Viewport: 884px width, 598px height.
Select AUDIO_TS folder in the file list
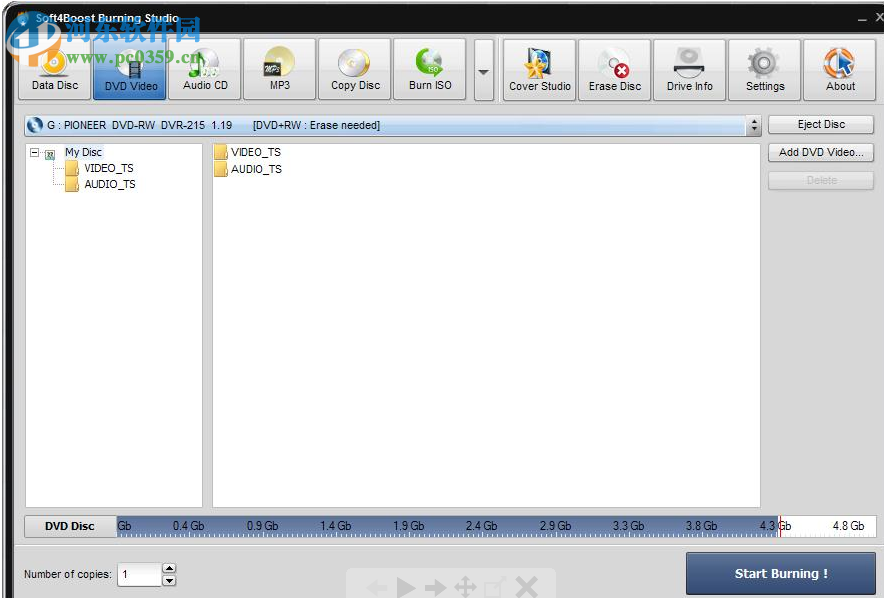pyautogui.click(x=248, y=169)
